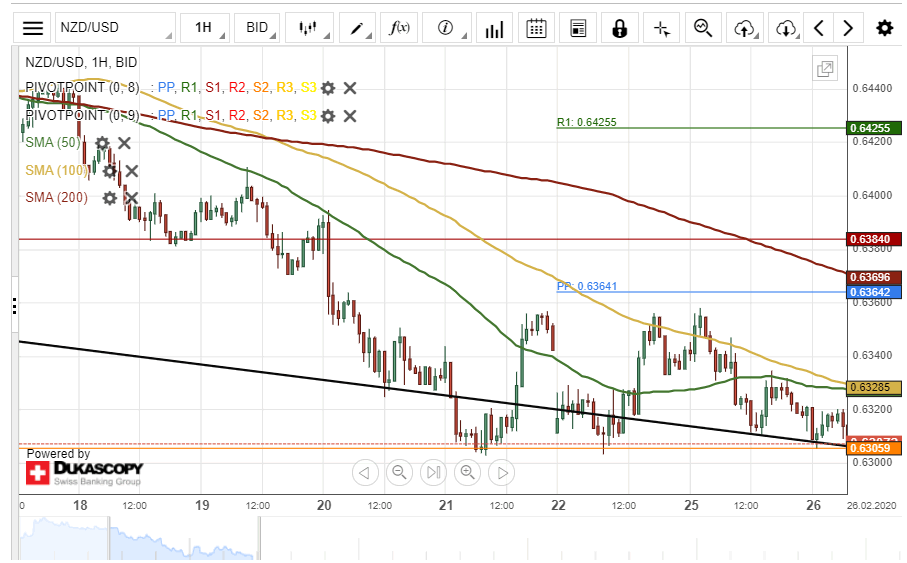907x563 pixels.
Task: Click the 0.63059 orange price tag
Action: click(873, 448)
